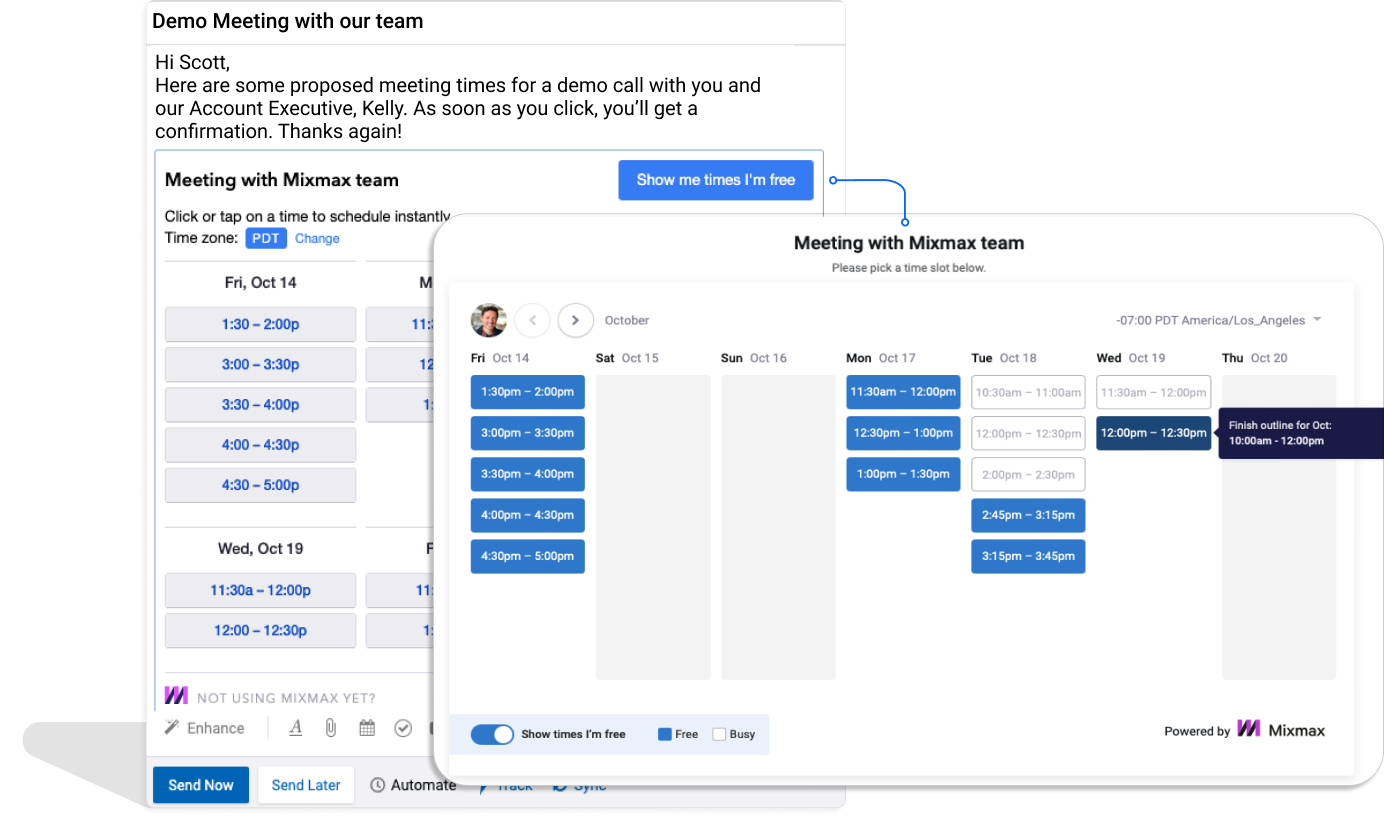Pick the Fri 4:30pm – 5:00pm calendar slot

coord(528,556)
